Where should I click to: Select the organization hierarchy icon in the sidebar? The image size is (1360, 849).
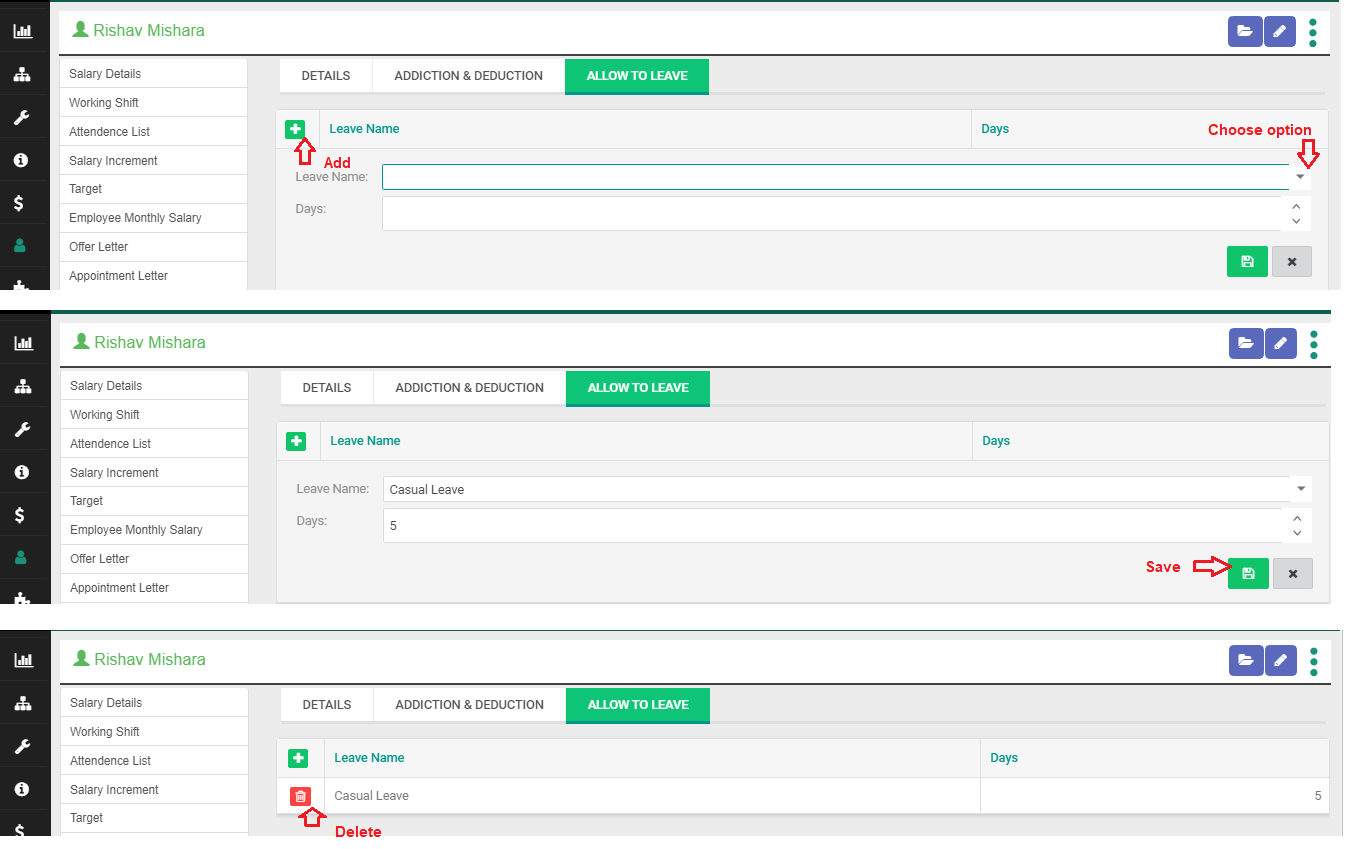[x=24, y=74]
